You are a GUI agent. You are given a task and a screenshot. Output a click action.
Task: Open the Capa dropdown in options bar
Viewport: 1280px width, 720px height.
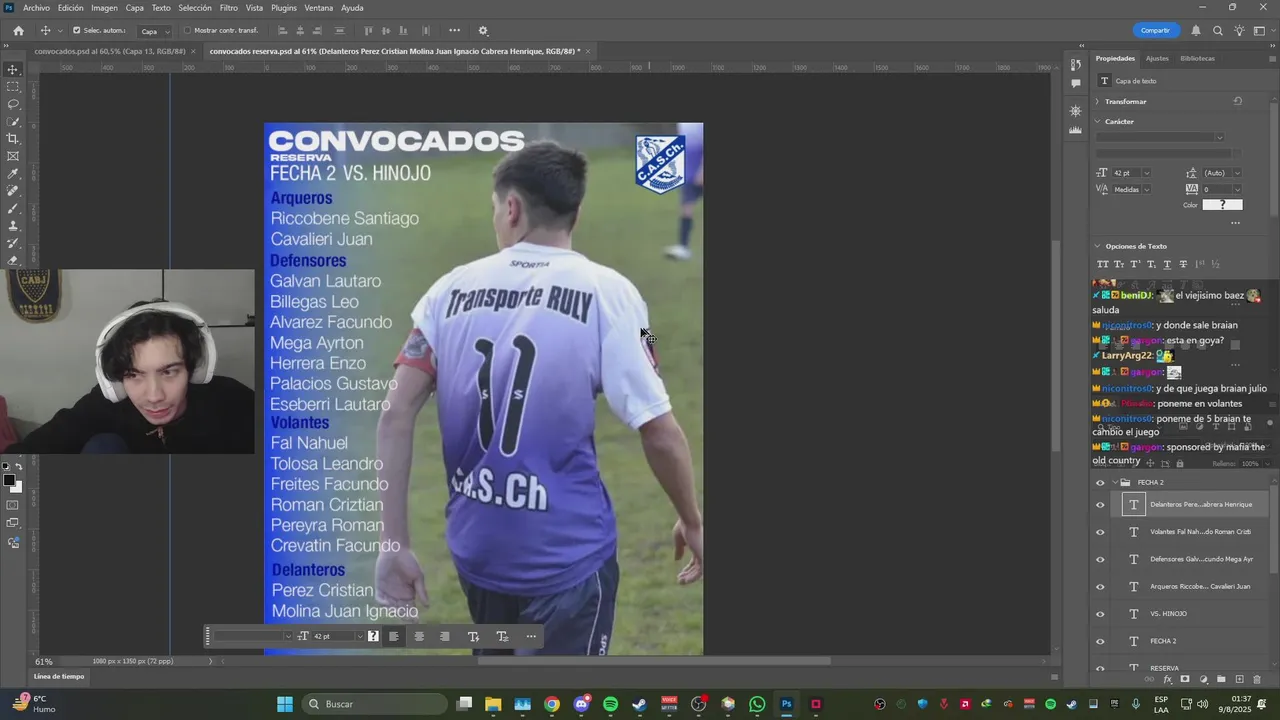coord(154,31)
